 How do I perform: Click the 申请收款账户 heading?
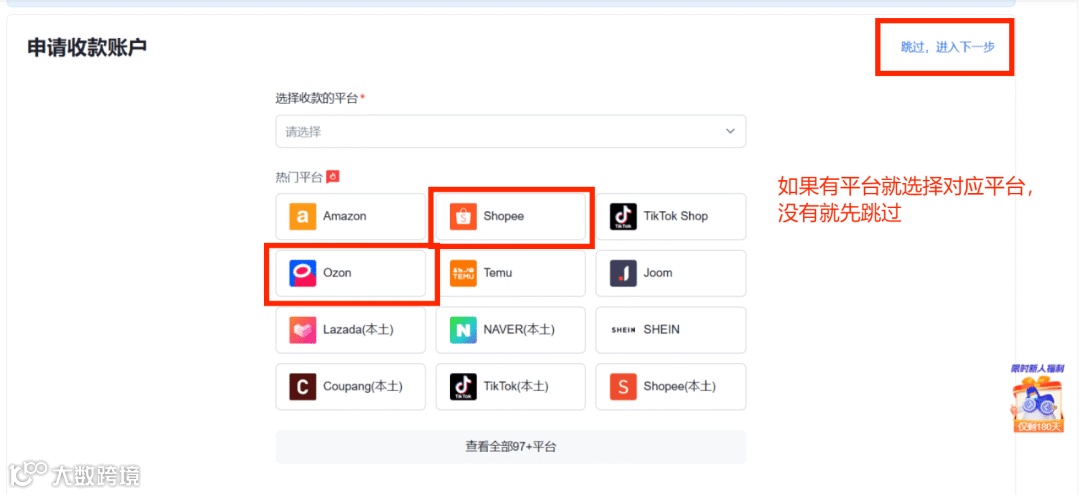pos(87,47)
